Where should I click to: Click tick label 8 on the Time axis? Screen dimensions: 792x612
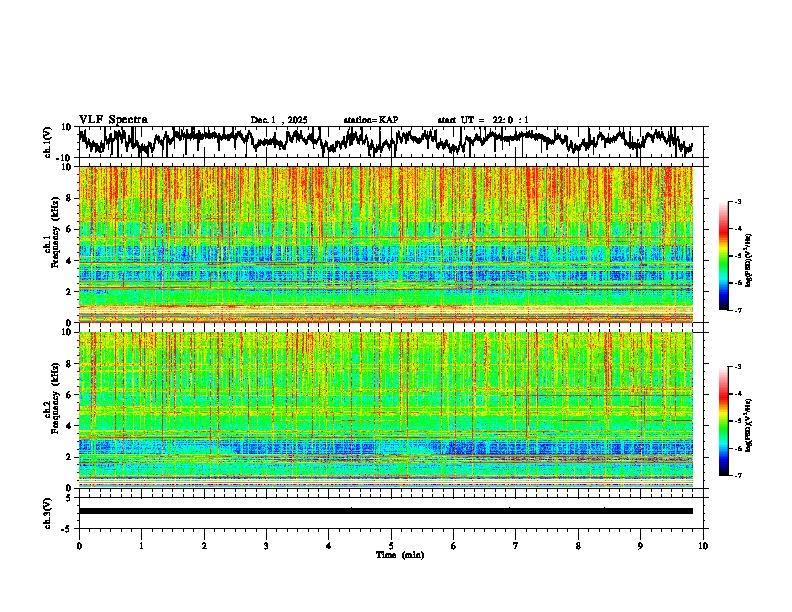pyautogui.click(x=578, y=546)
